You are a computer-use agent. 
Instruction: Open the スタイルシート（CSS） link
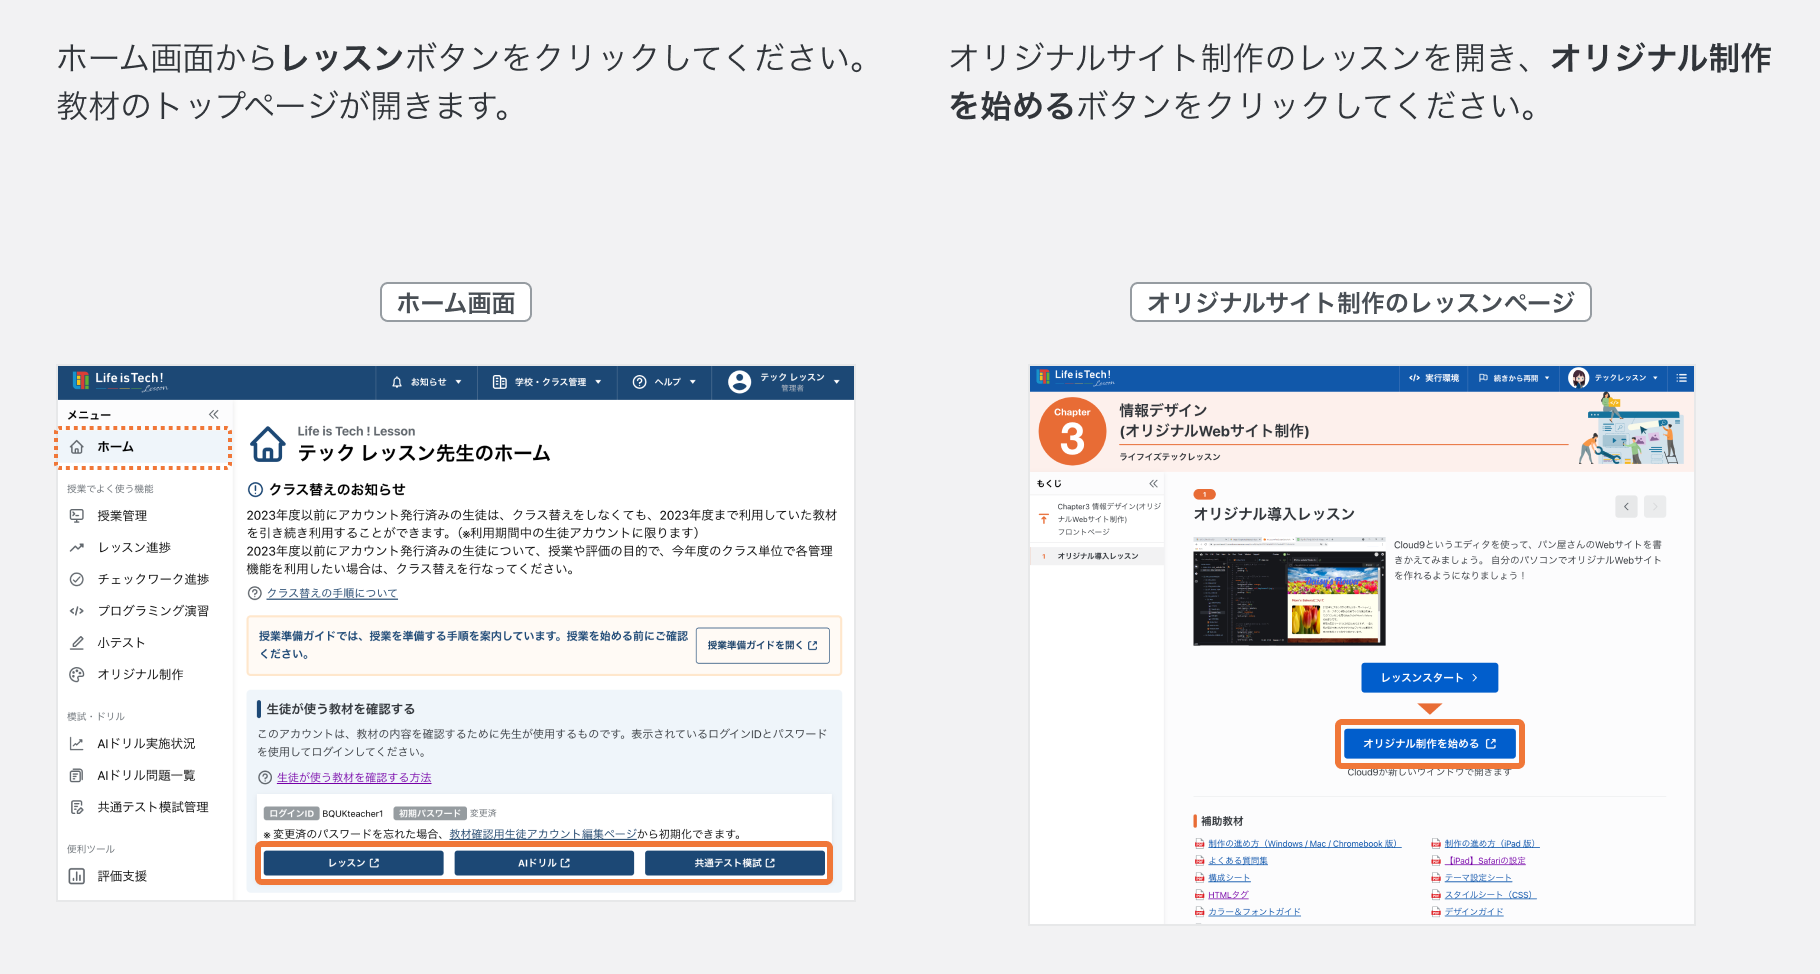point(1490,895)
